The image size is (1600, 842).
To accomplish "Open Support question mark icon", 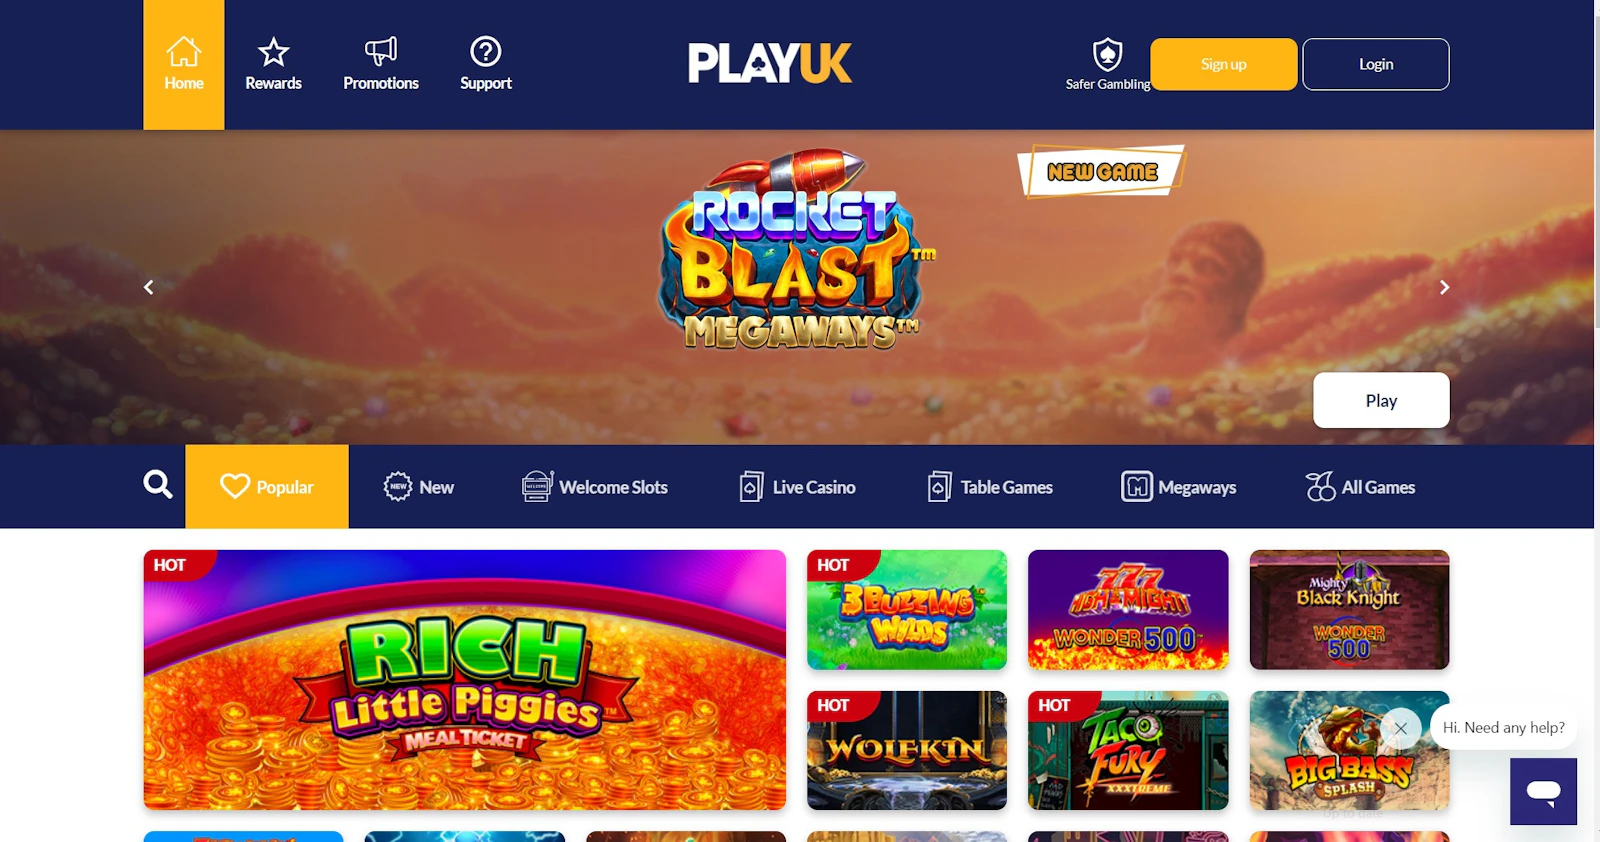I will click(x=486, y=51).
